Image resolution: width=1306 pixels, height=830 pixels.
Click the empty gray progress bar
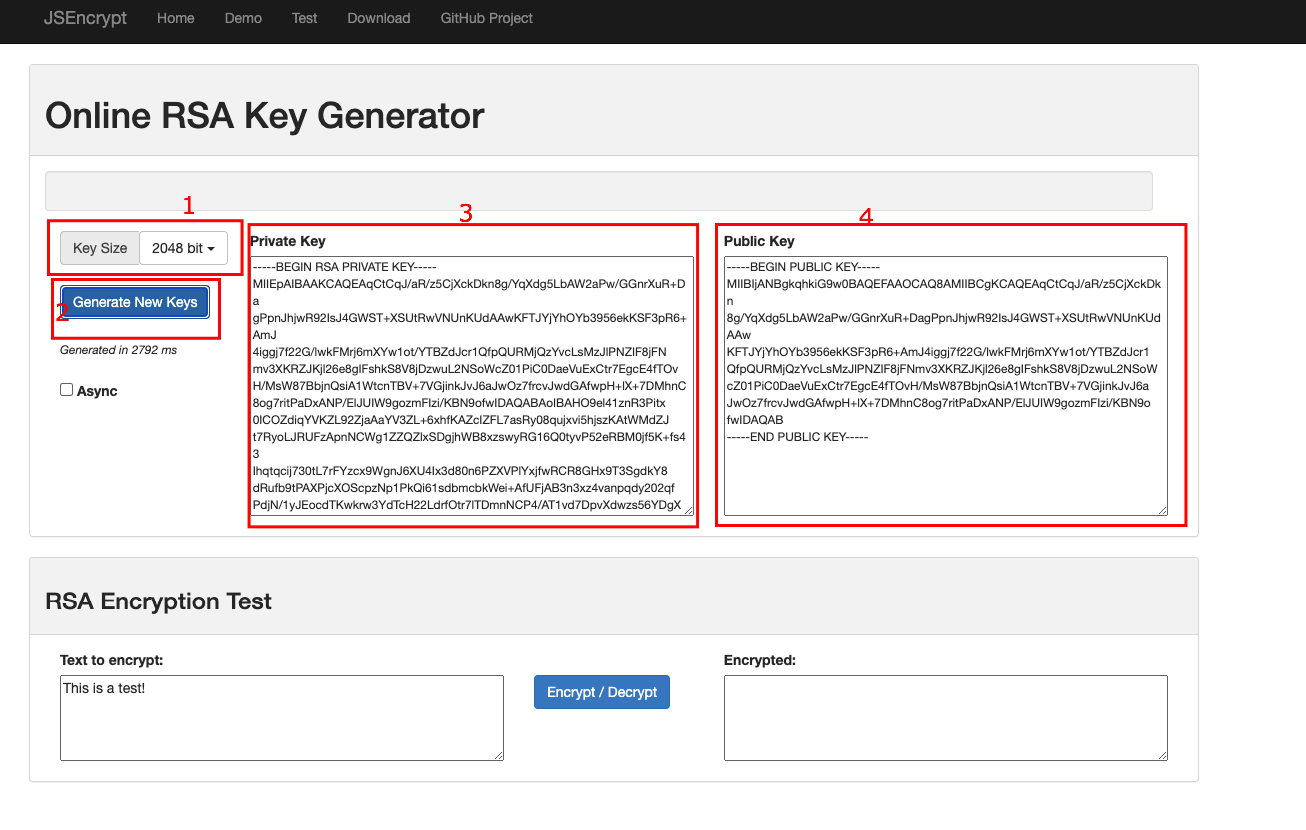point(598,191)
